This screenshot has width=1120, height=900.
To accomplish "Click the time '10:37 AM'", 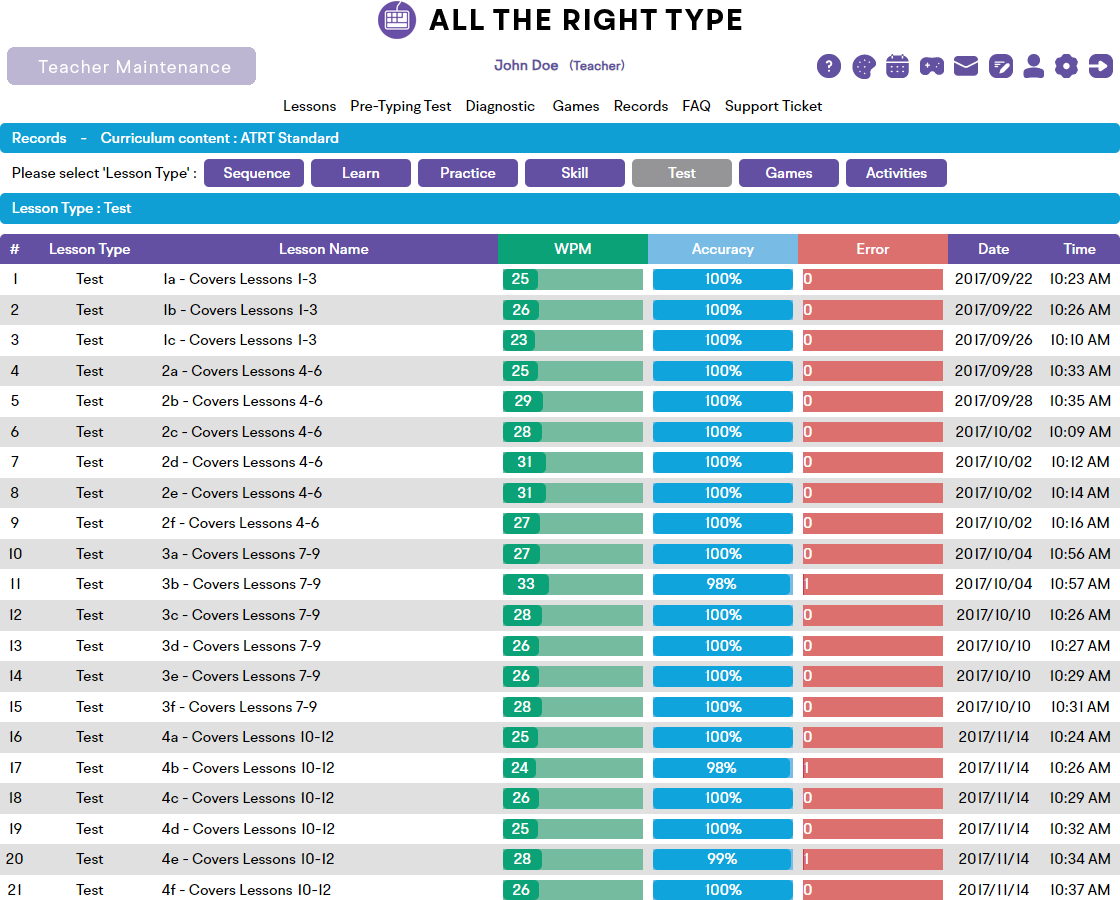I will coord(1080,890).
